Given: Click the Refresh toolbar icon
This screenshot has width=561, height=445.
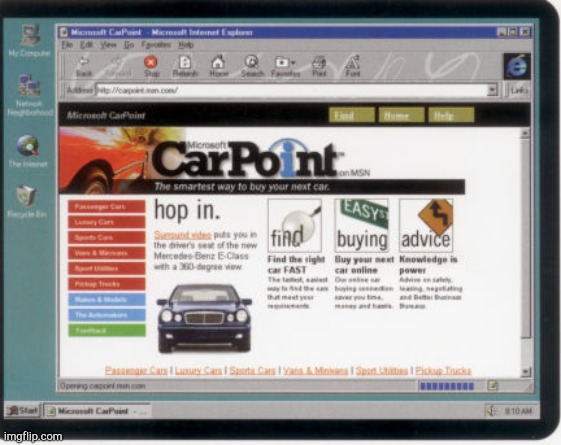Looking at the screenshot, I should [x=185, y=66].
